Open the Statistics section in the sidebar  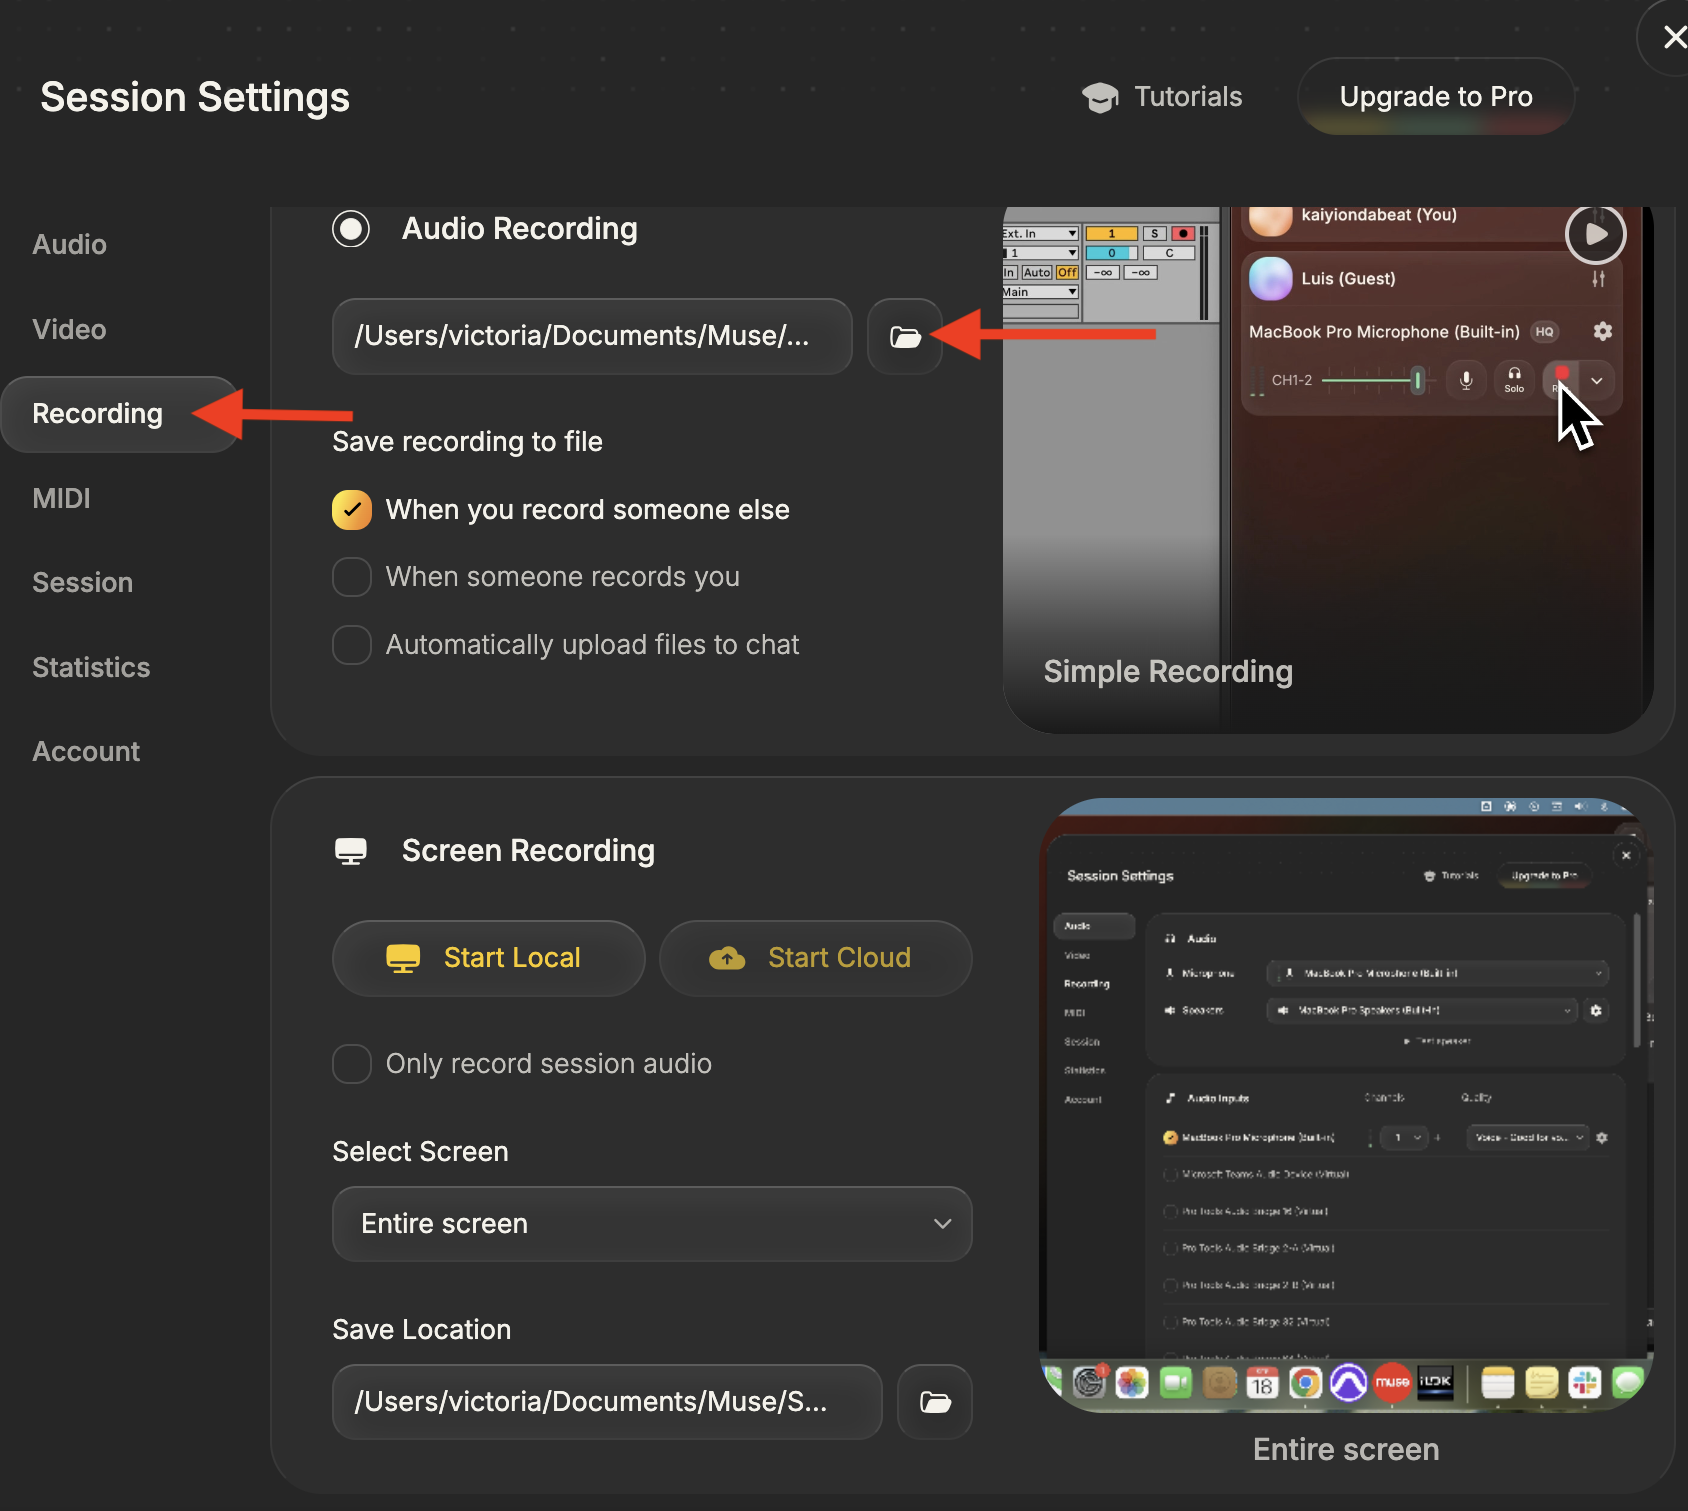coord(91,667)
